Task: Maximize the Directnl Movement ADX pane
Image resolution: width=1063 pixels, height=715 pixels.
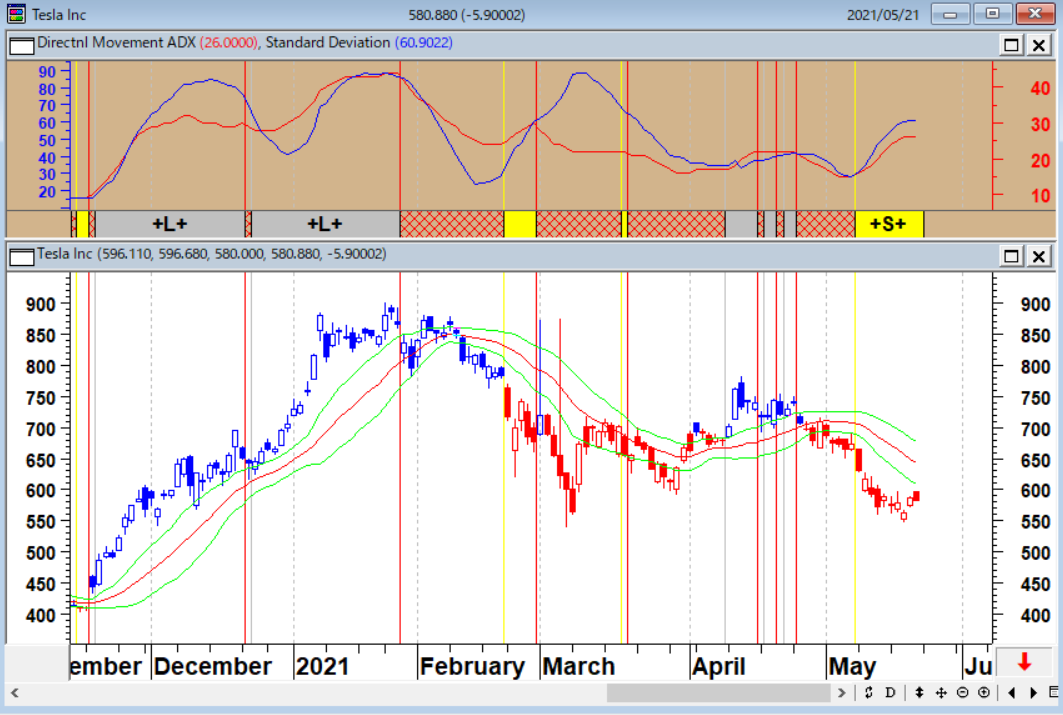Action: point(1012,44)
